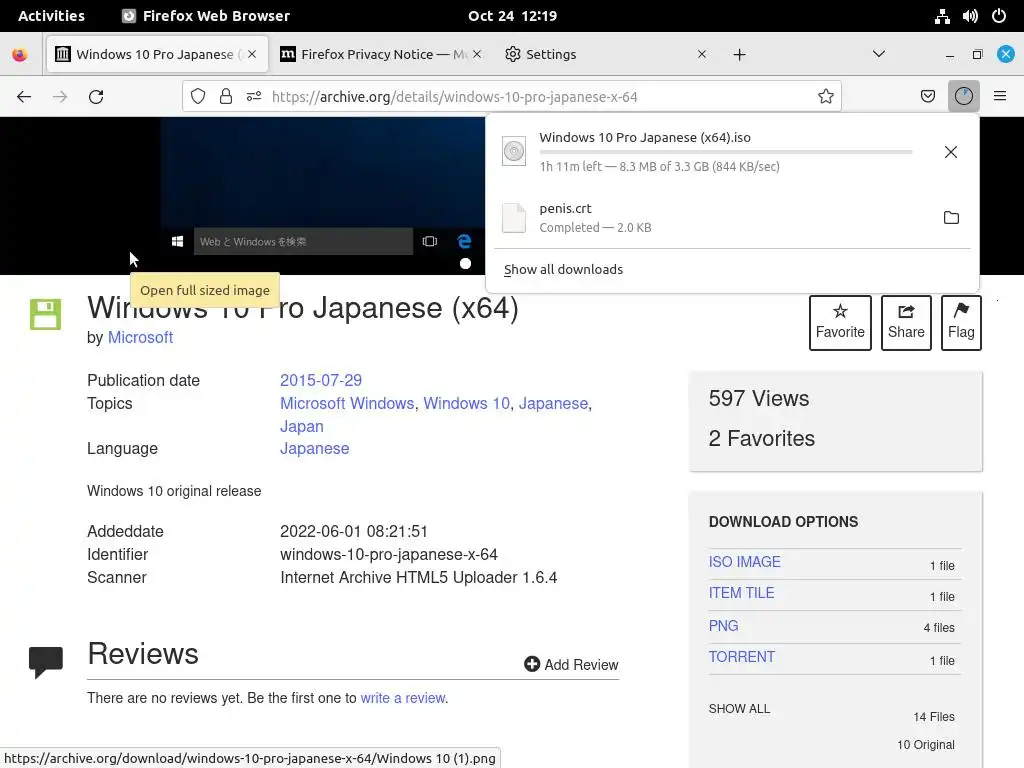The height and width of the screenshot is (768, 1024).
Task: Click the Addeddate 2022-06-01 08:21:51 value
Action: coord(353,532)
